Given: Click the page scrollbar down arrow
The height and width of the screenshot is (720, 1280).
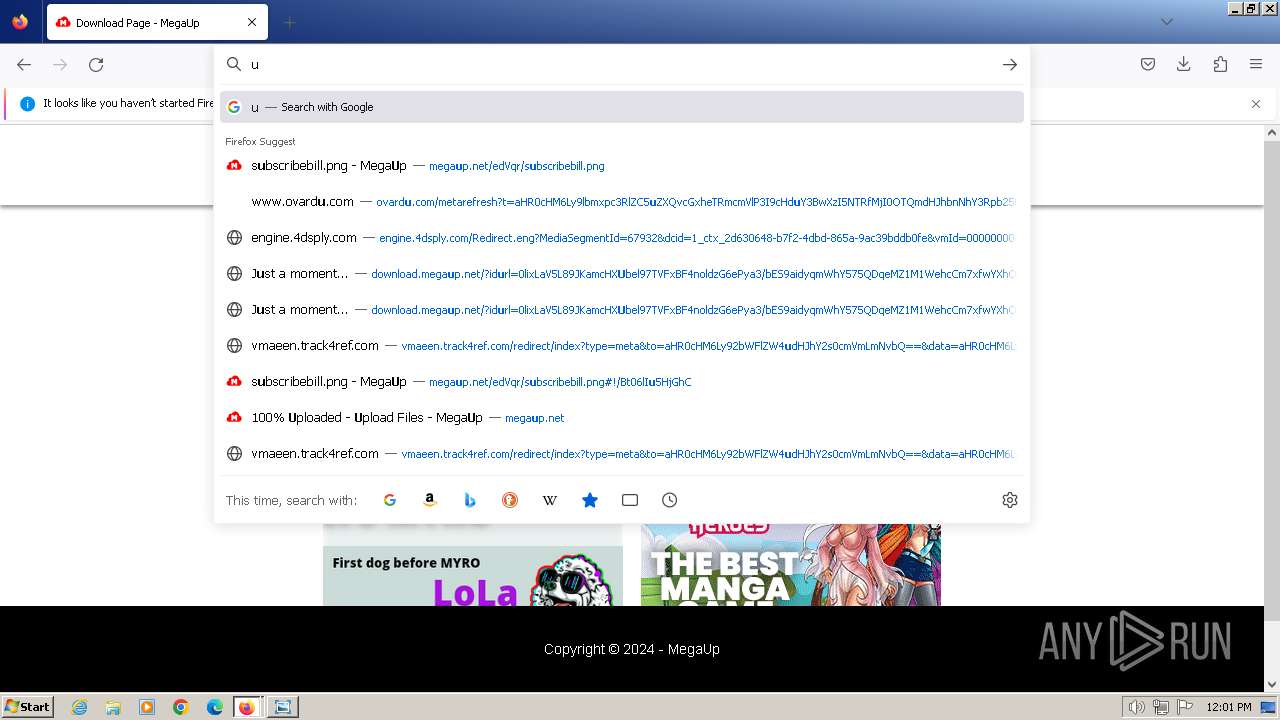Looking at the screenshot, I should pos(1272,685).
